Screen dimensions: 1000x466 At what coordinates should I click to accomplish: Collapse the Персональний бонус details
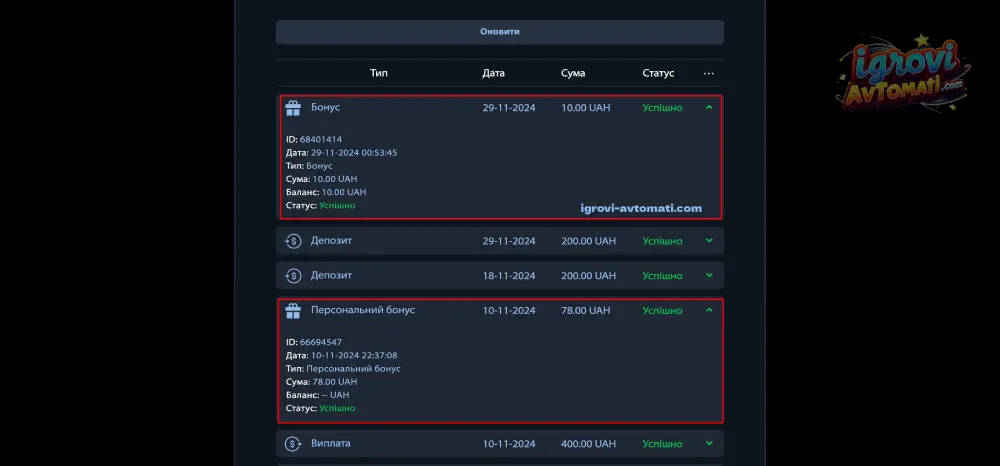[709, 311]
